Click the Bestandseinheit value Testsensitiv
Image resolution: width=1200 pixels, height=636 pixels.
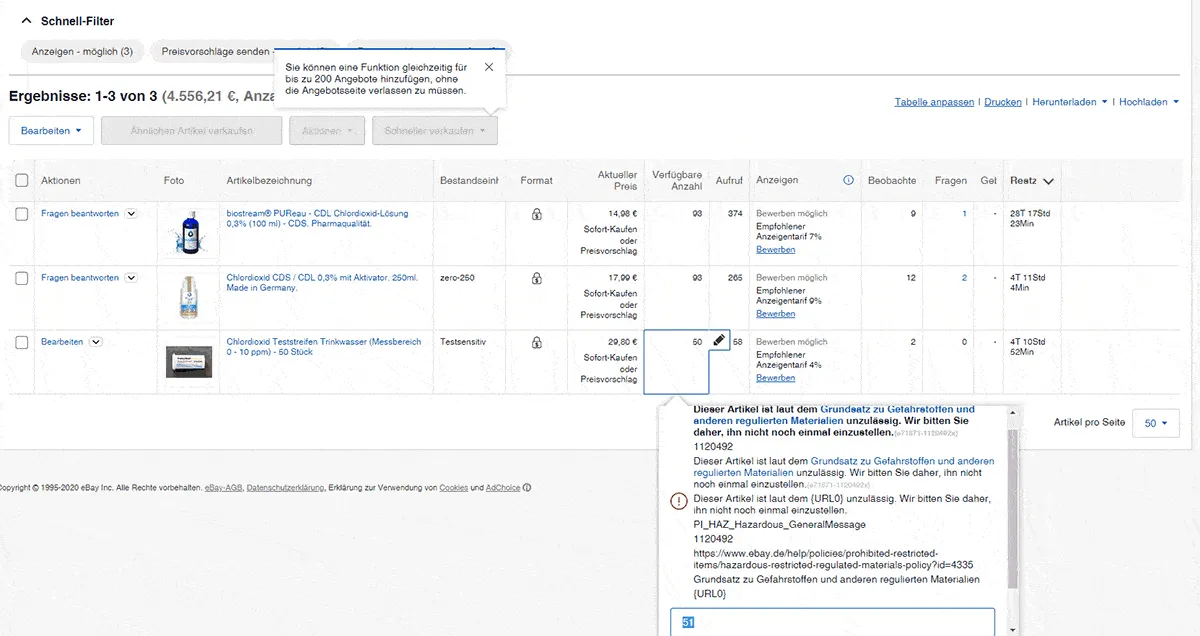tap(463, 342)
